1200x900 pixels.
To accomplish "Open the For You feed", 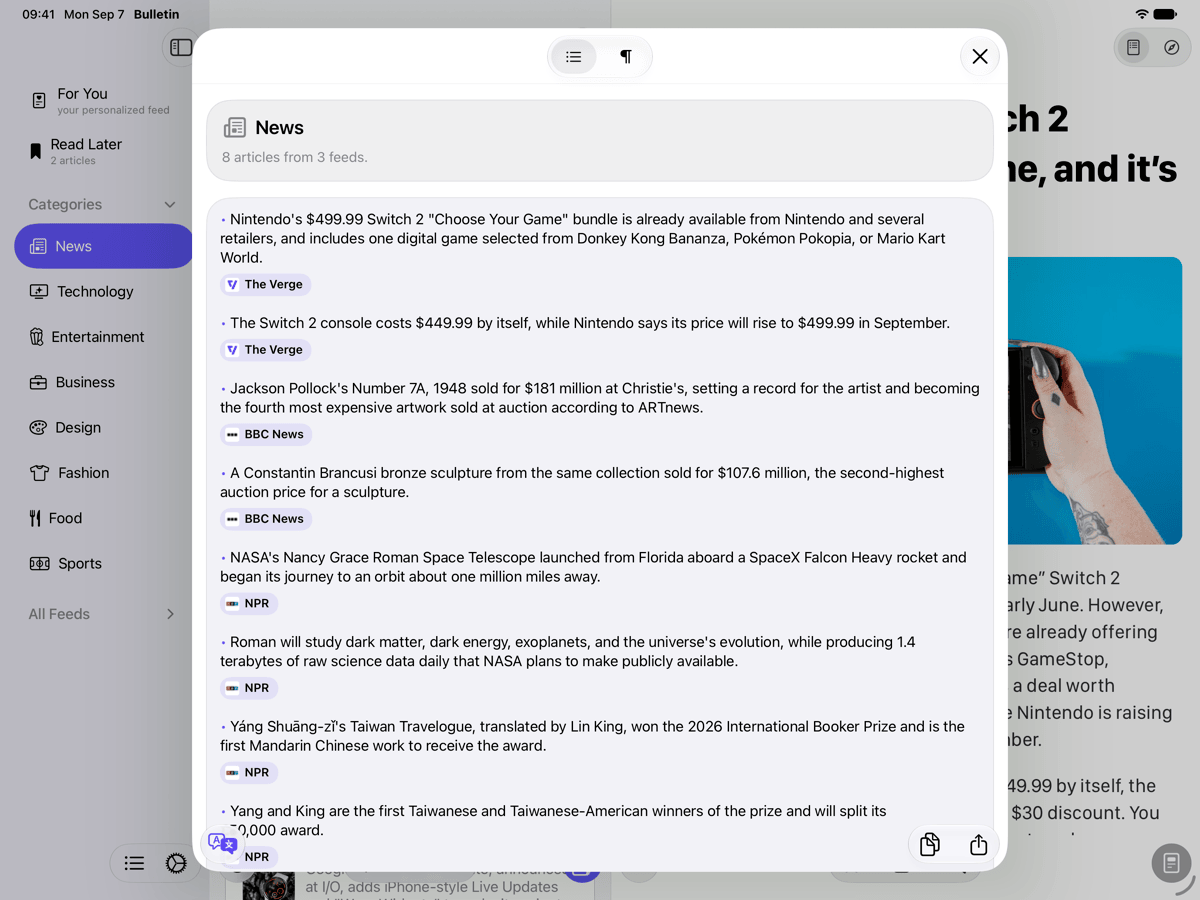I will tap(100, 101).
